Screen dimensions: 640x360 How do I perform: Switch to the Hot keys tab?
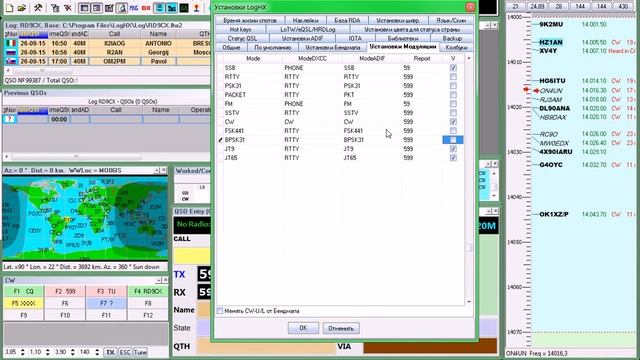click(240, 29)
